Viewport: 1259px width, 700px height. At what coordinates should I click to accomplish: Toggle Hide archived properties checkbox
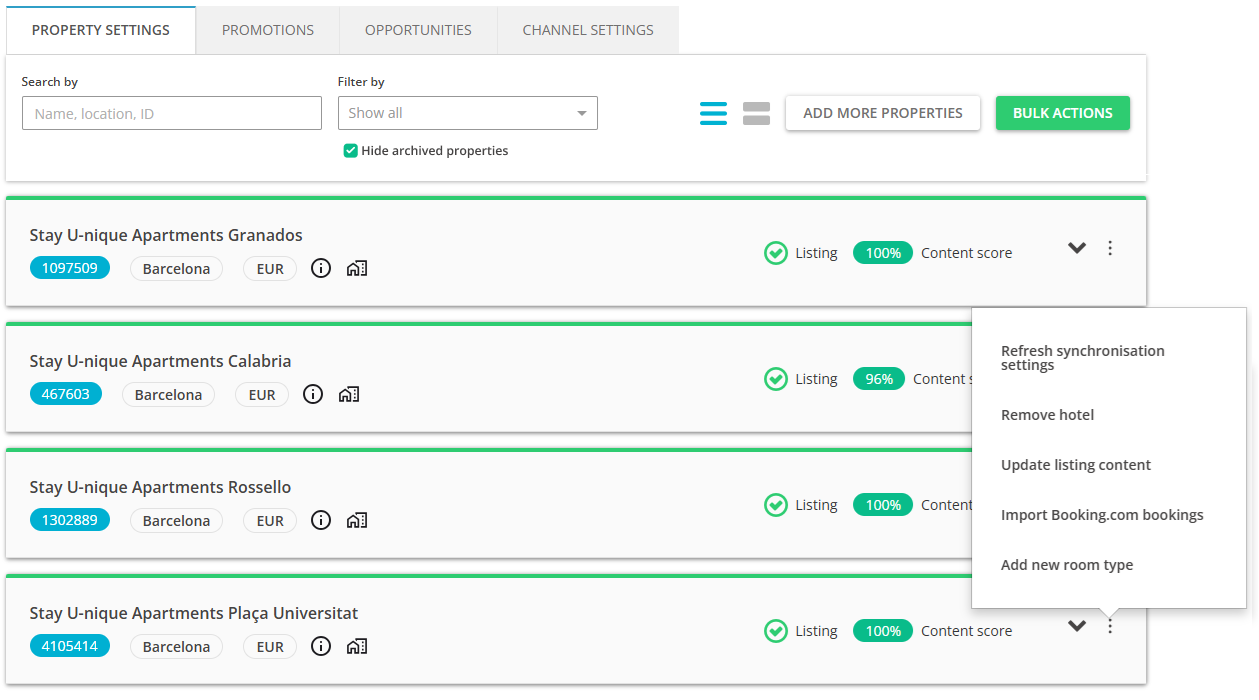(x=350, y=151)
